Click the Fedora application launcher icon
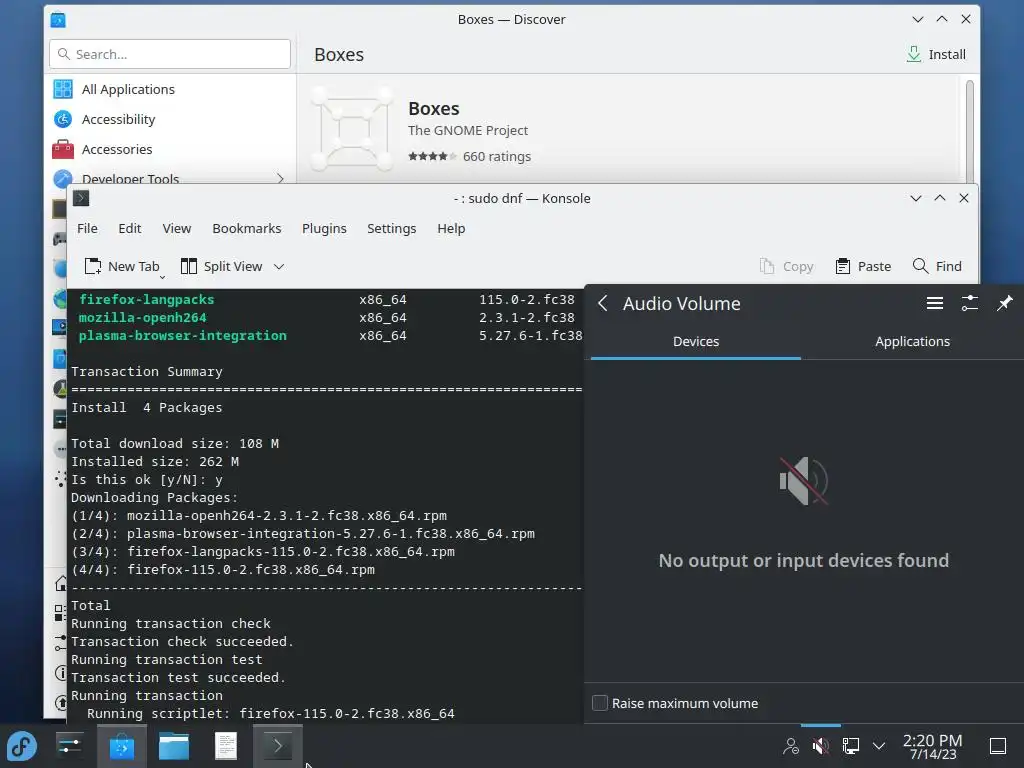 (x=22, y=746)
